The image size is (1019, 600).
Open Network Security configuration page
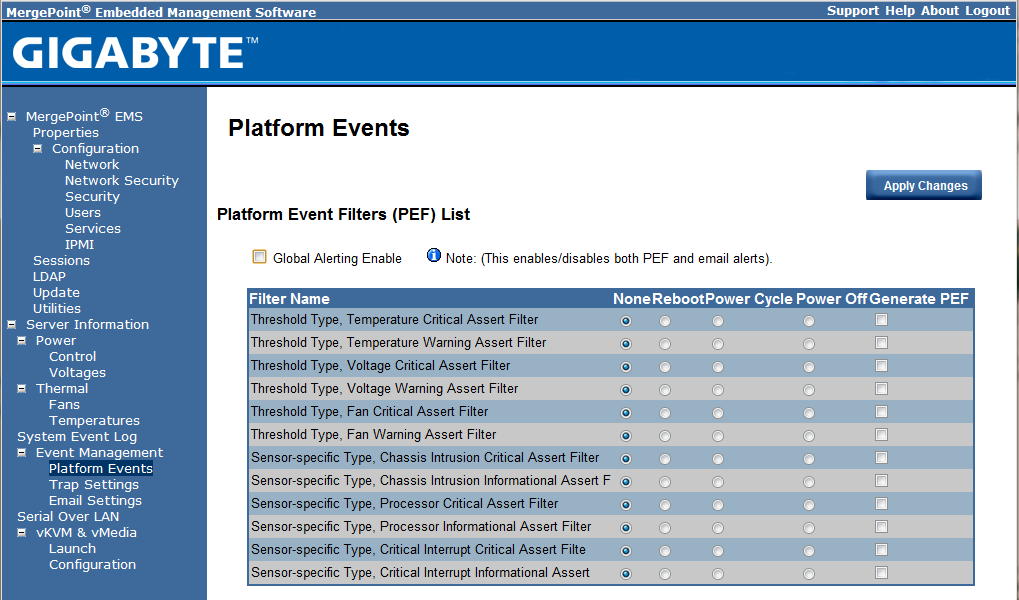(121, 180)
